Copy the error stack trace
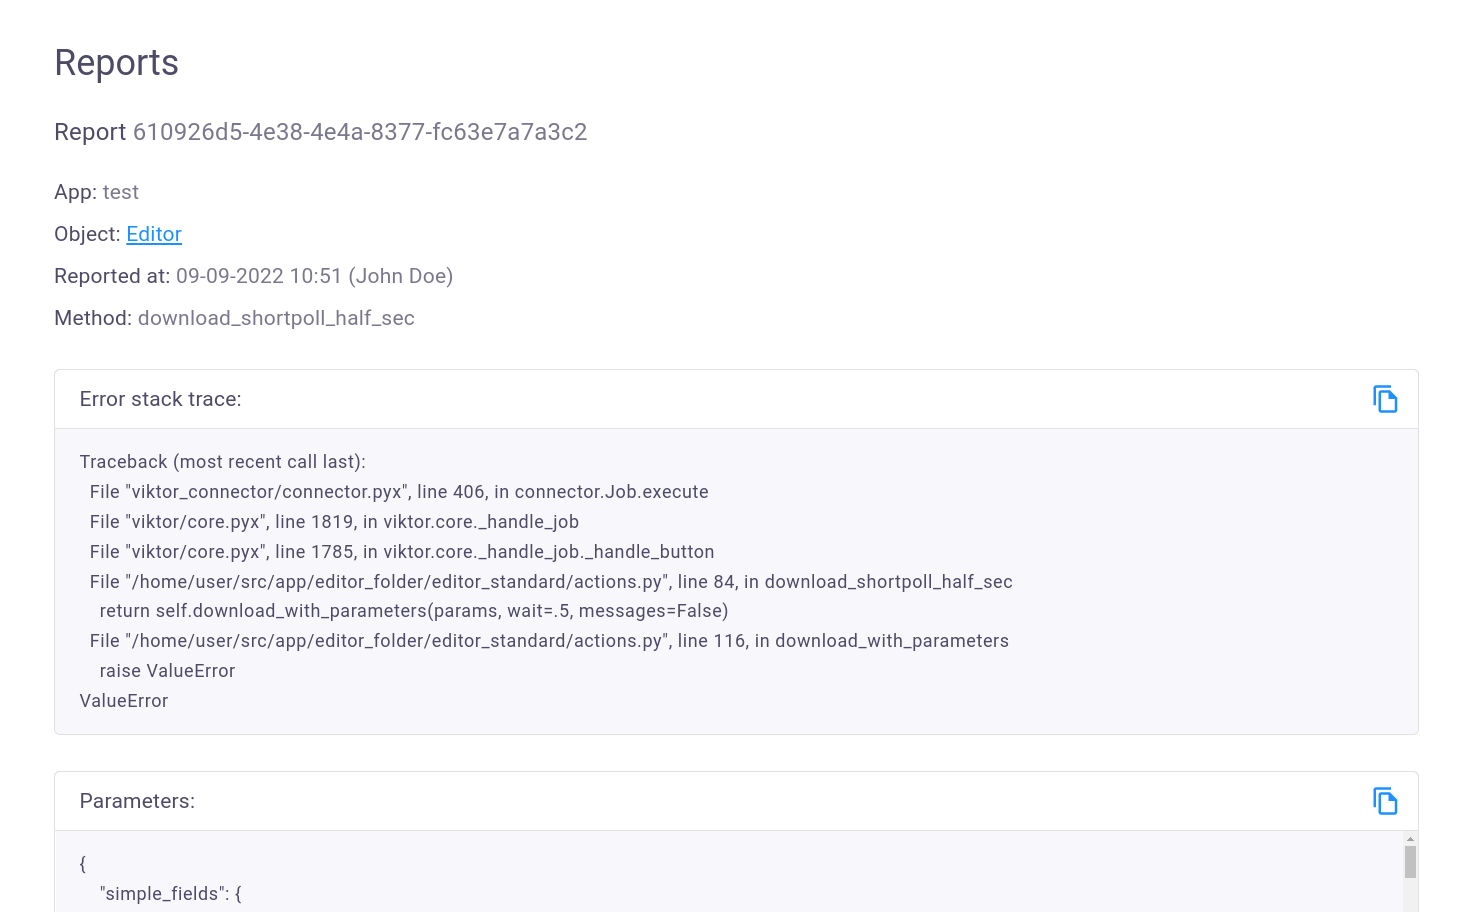 click(x=1385, y=399)
